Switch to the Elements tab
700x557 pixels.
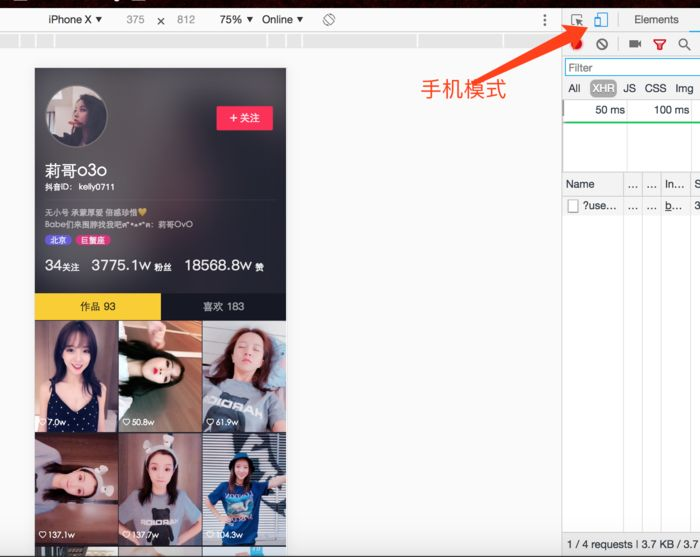(x=656, y=20)
